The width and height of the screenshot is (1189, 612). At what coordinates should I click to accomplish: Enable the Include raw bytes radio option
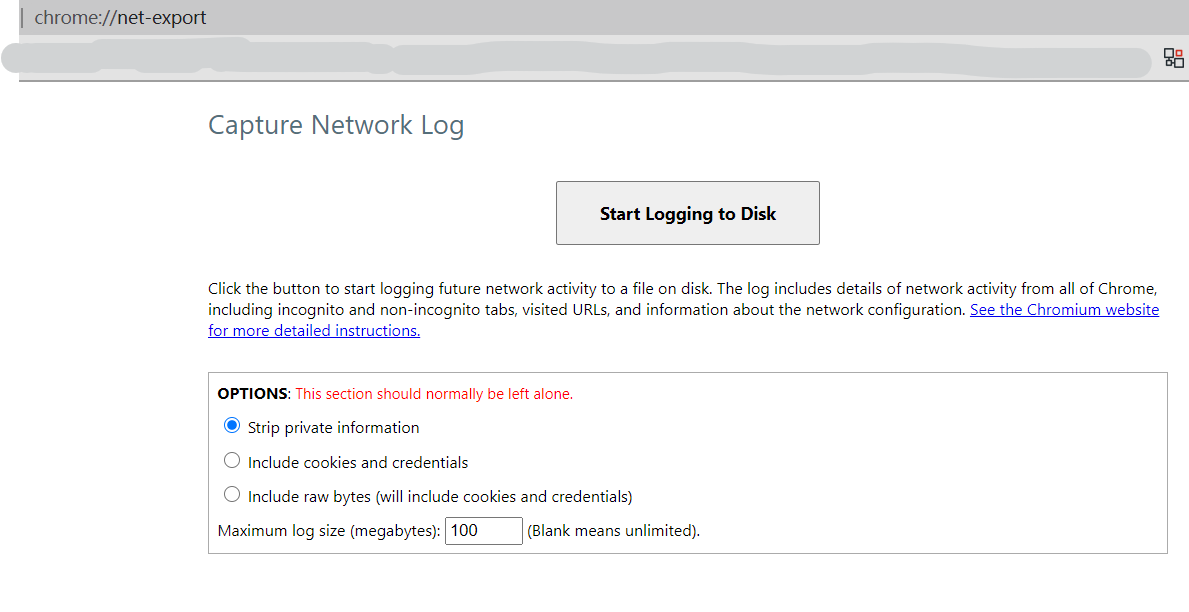[x=232, y=494]
